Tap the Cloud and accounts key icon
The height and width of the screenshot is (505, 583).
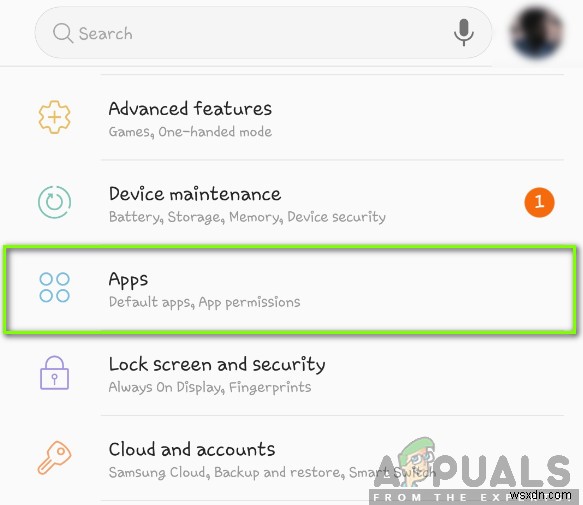(x=54, y=457)
